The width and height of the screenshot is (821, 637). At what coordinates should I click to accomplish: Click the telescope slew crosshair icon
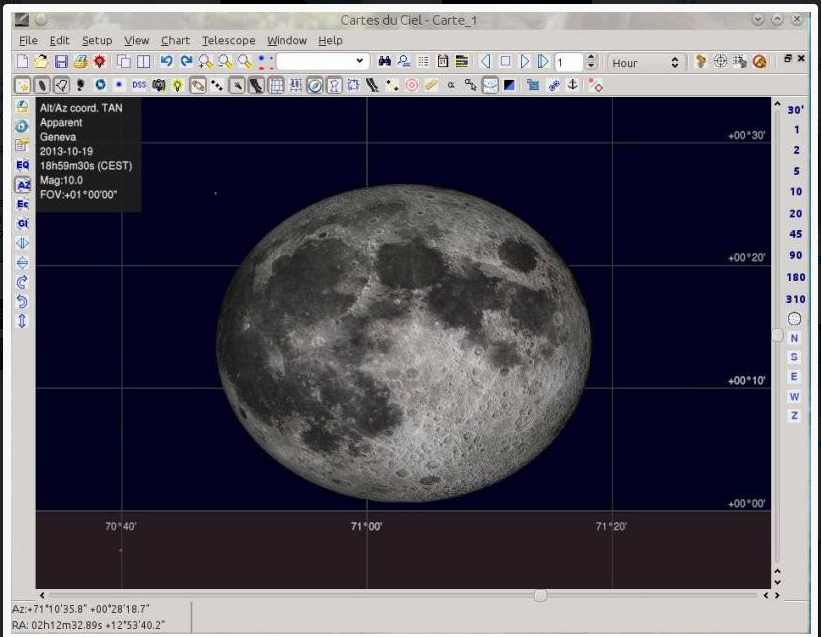pos(720,61)
